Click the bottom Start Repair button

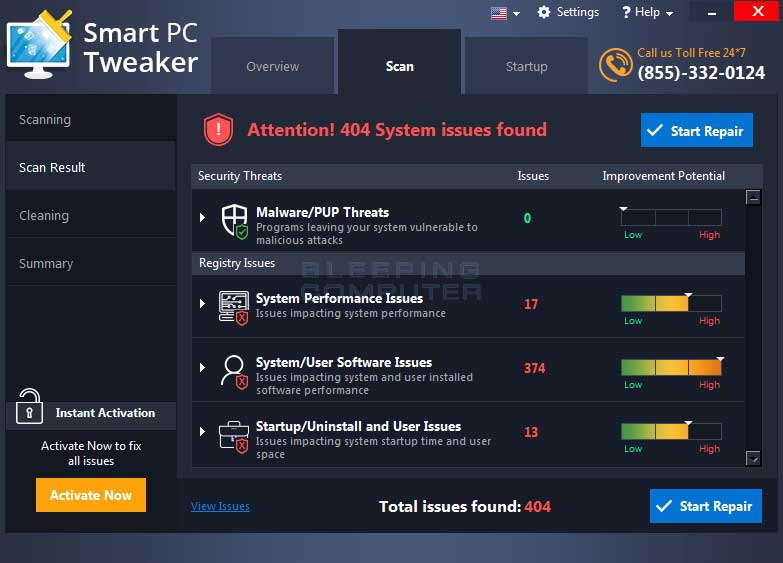706,506
